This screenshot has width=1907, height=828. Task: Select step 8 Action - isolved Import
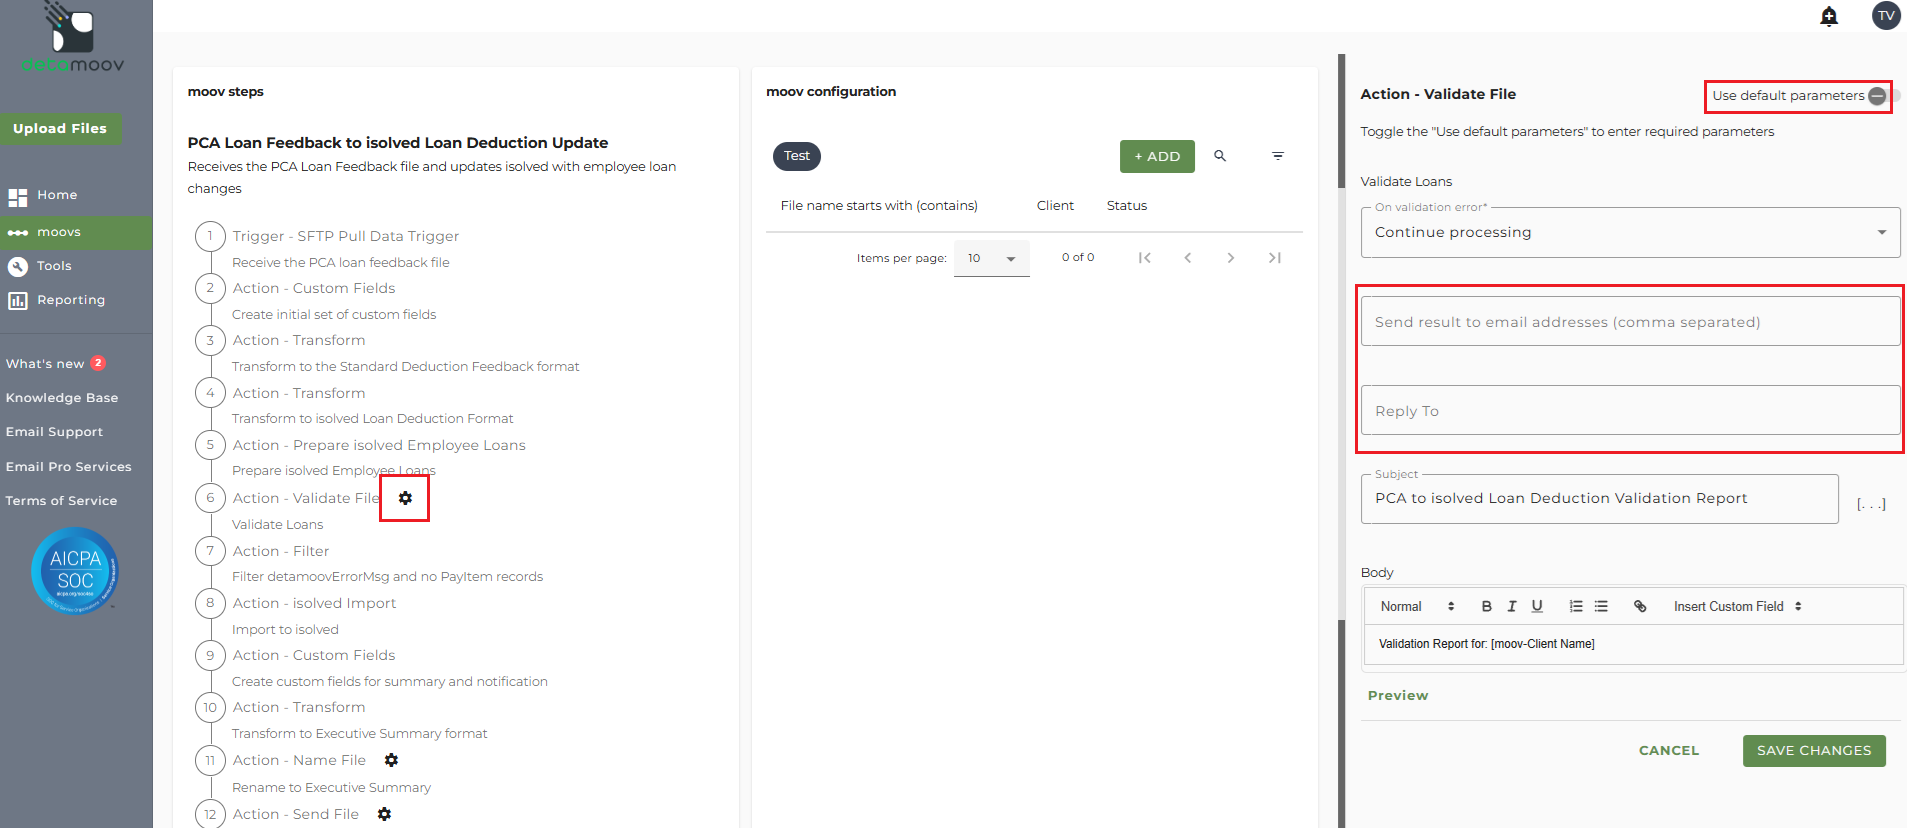[314, 603]
